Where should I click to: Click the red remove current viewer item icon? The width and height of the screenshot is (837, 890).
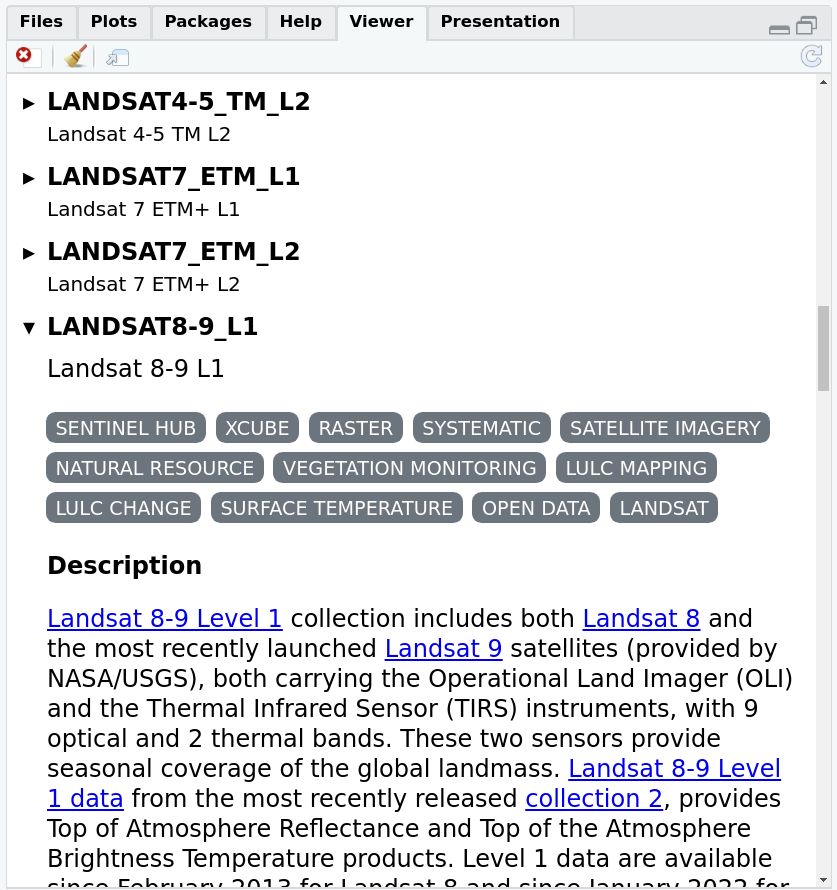pyautogui.click(x=24, y=56)
